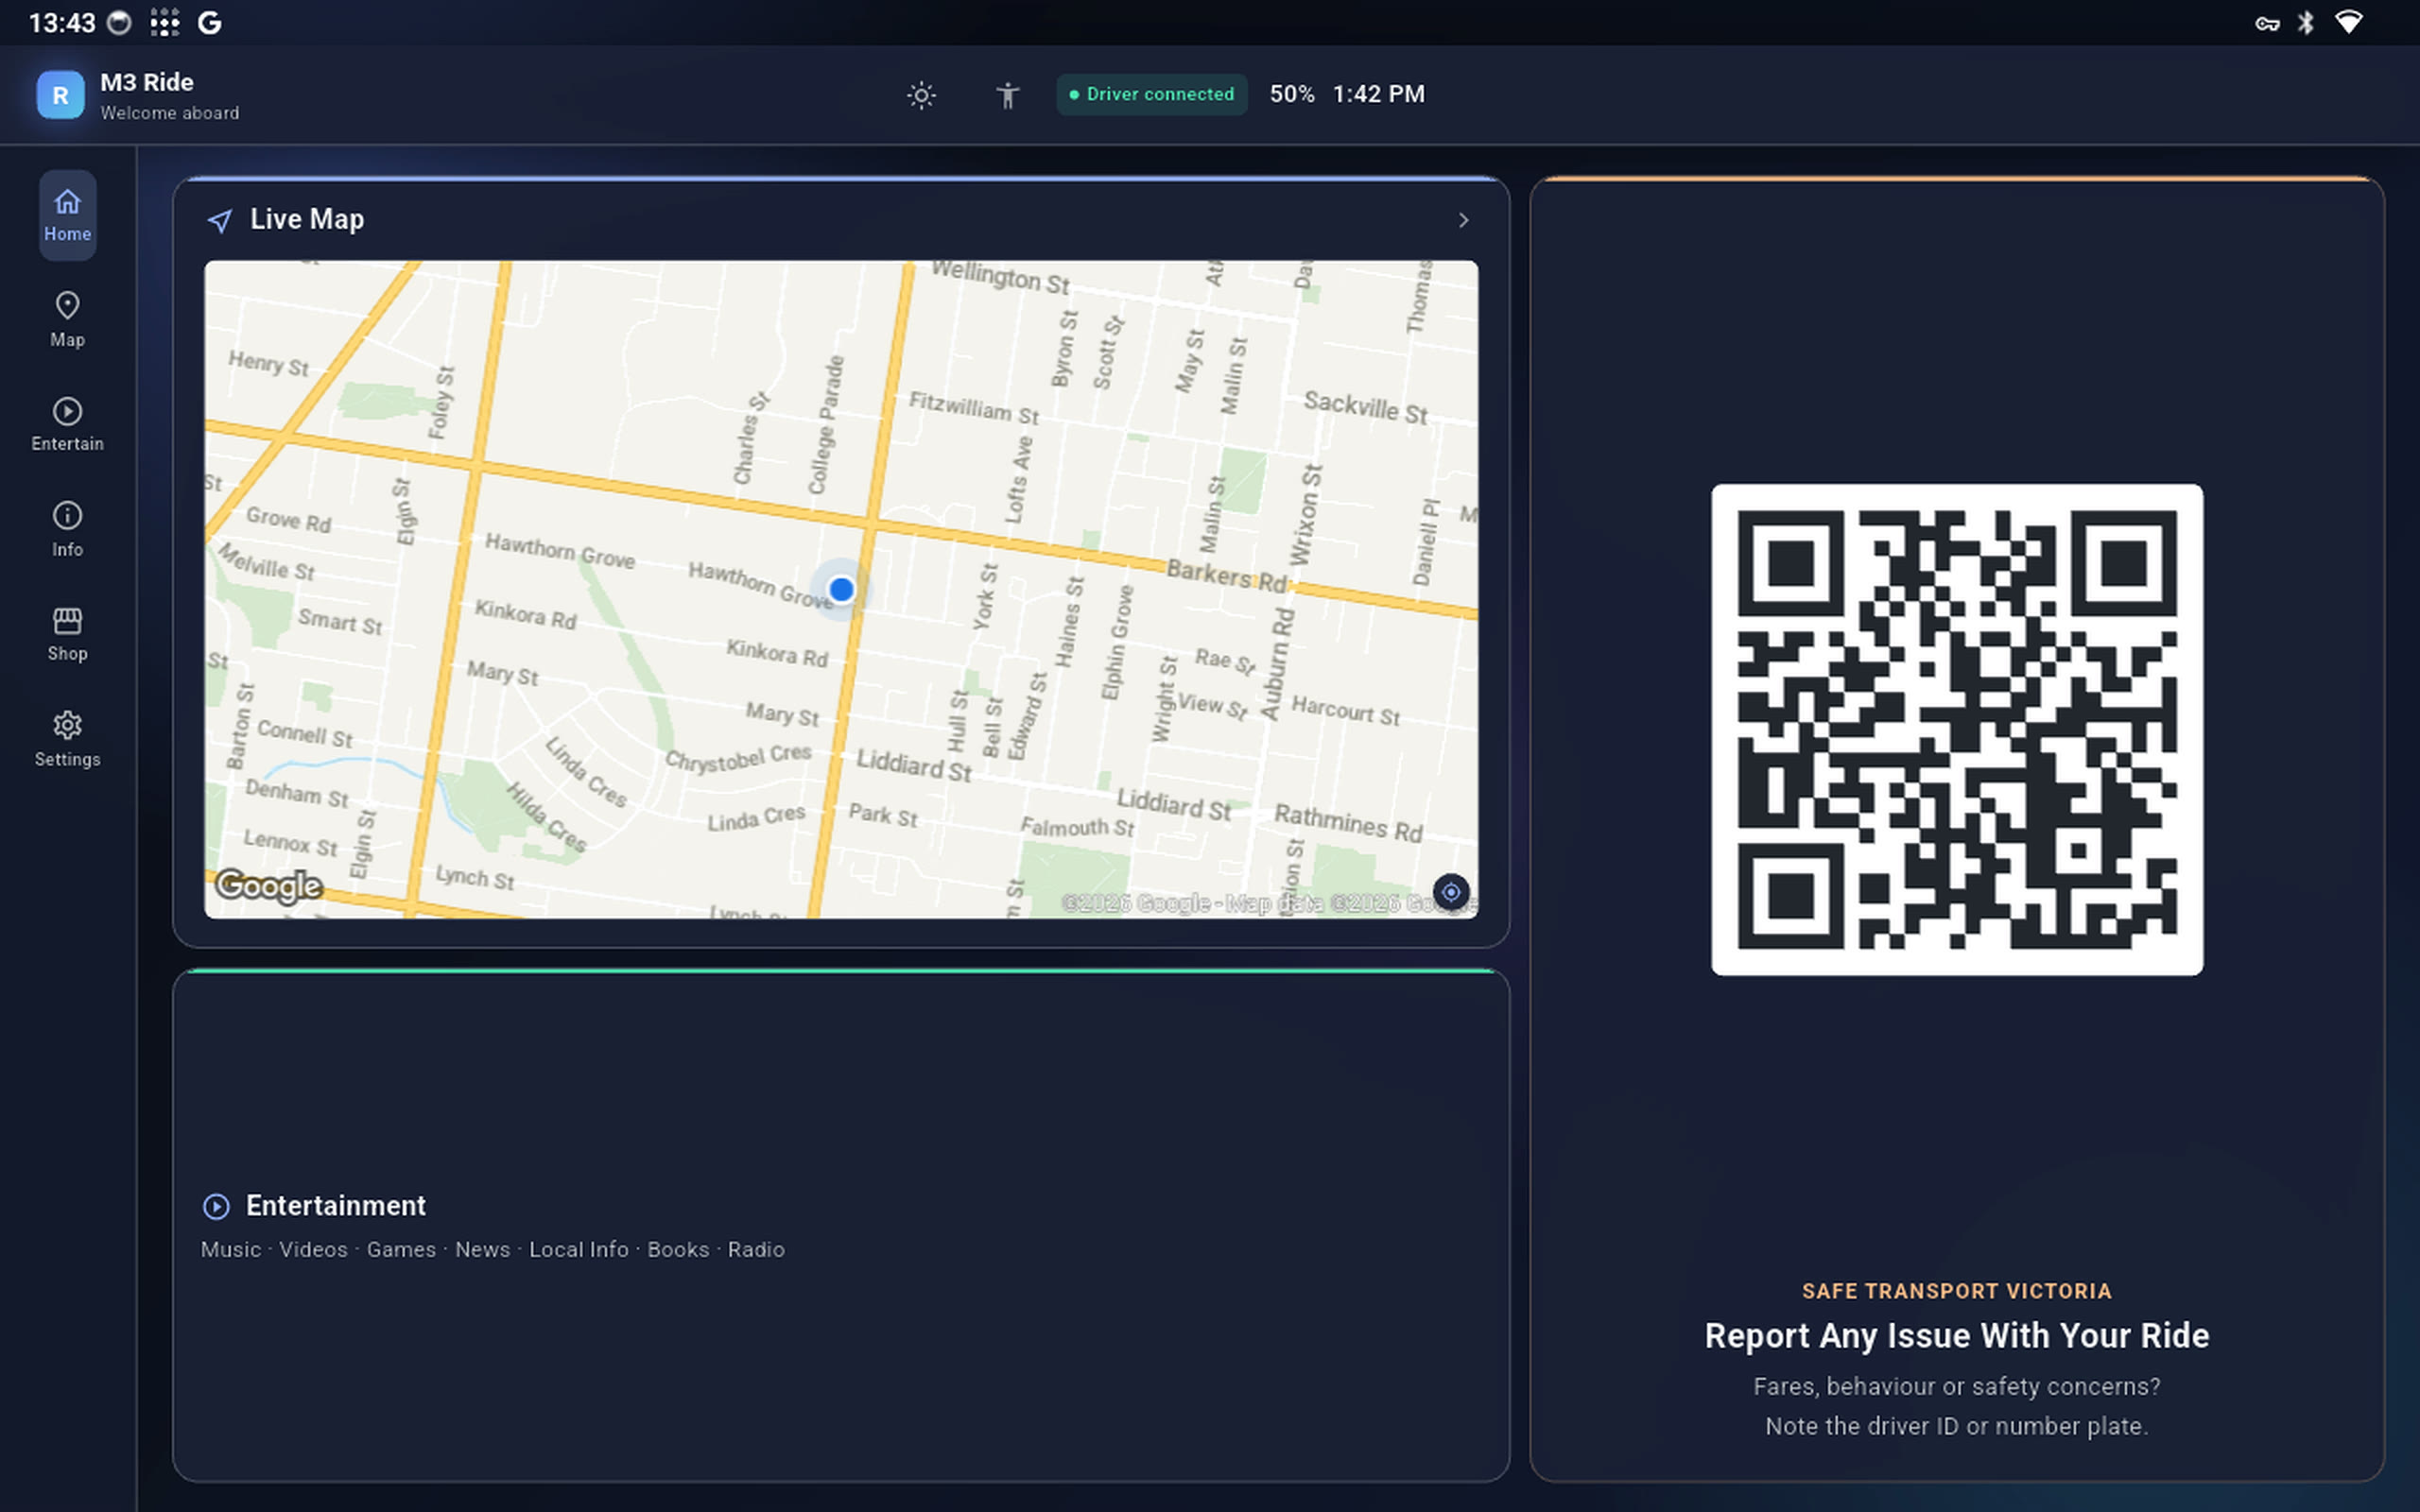Open Settings from the sidebar
Image resolution: width=2420 pixels, height=1512 pixels.
pyautogui.click(x=67, y=740)
